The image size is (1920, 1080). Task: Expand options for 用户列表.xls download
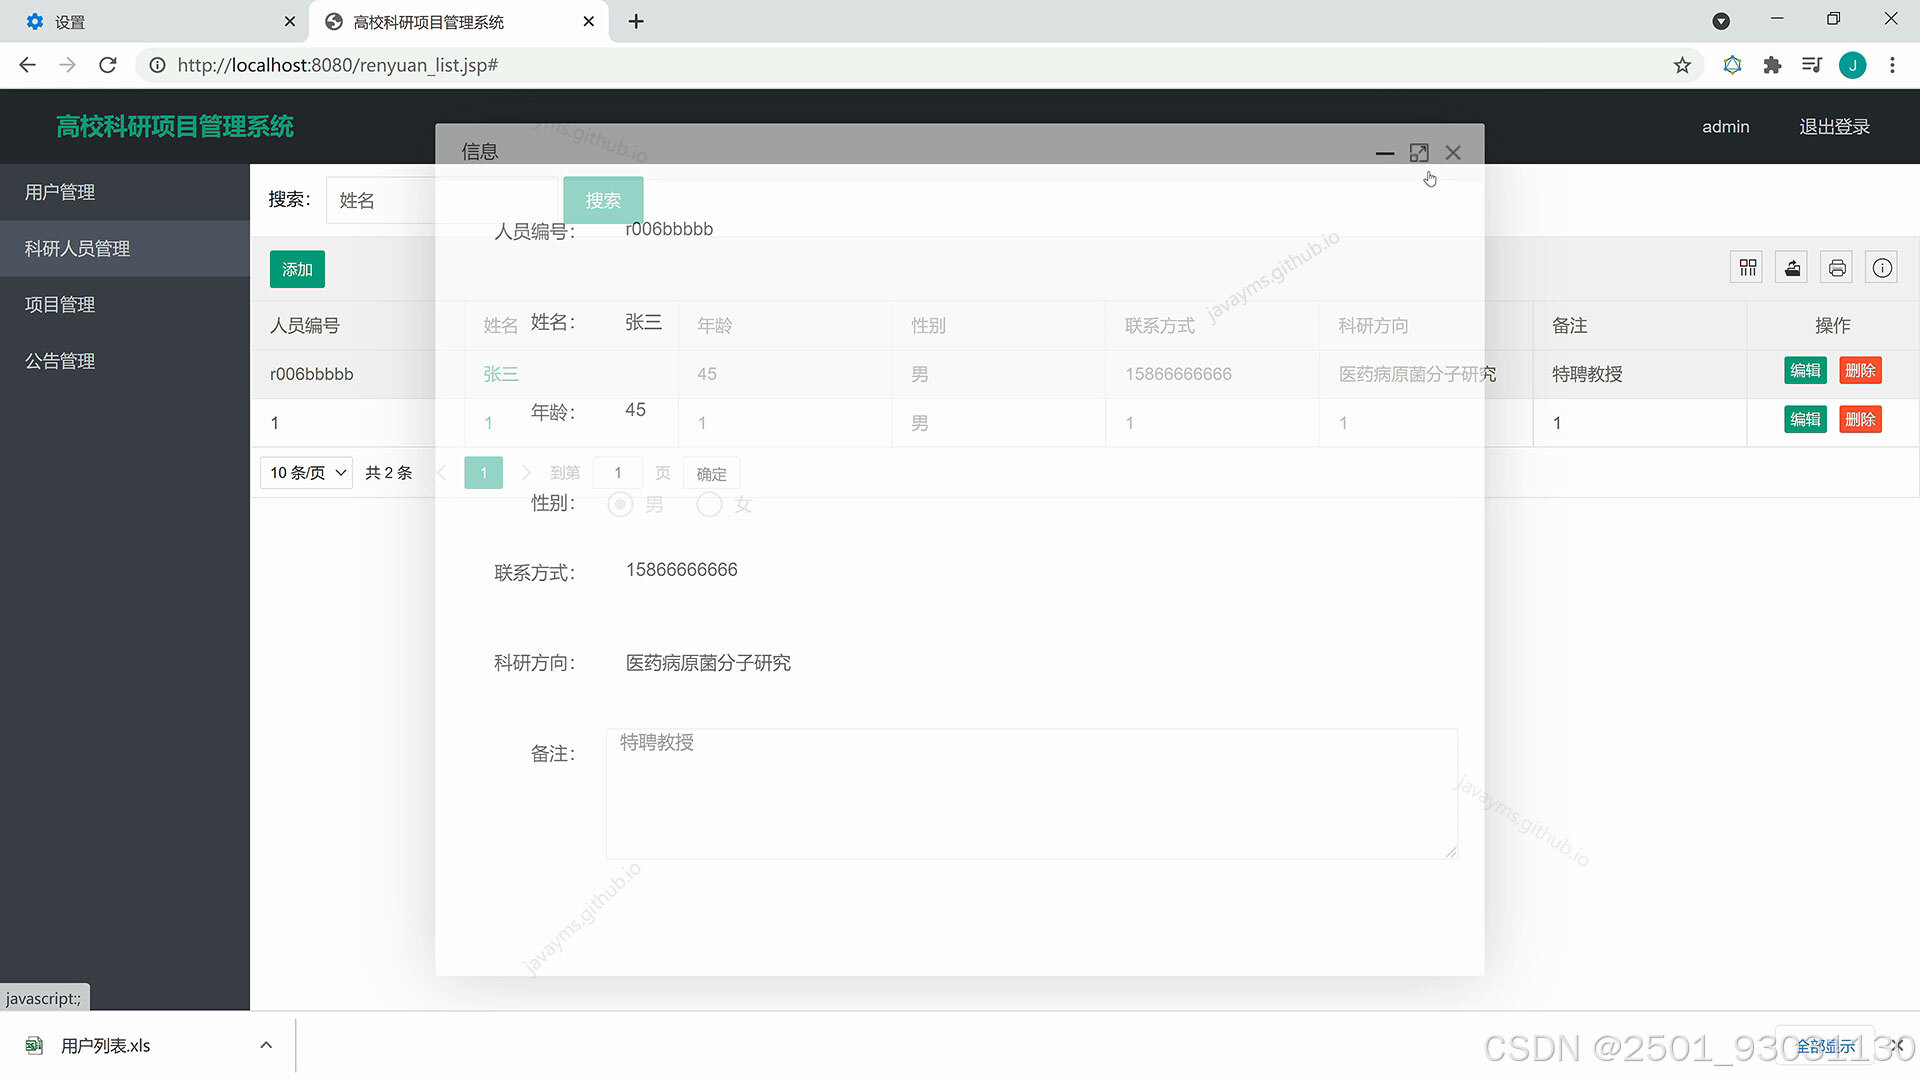pos(266,1045)
